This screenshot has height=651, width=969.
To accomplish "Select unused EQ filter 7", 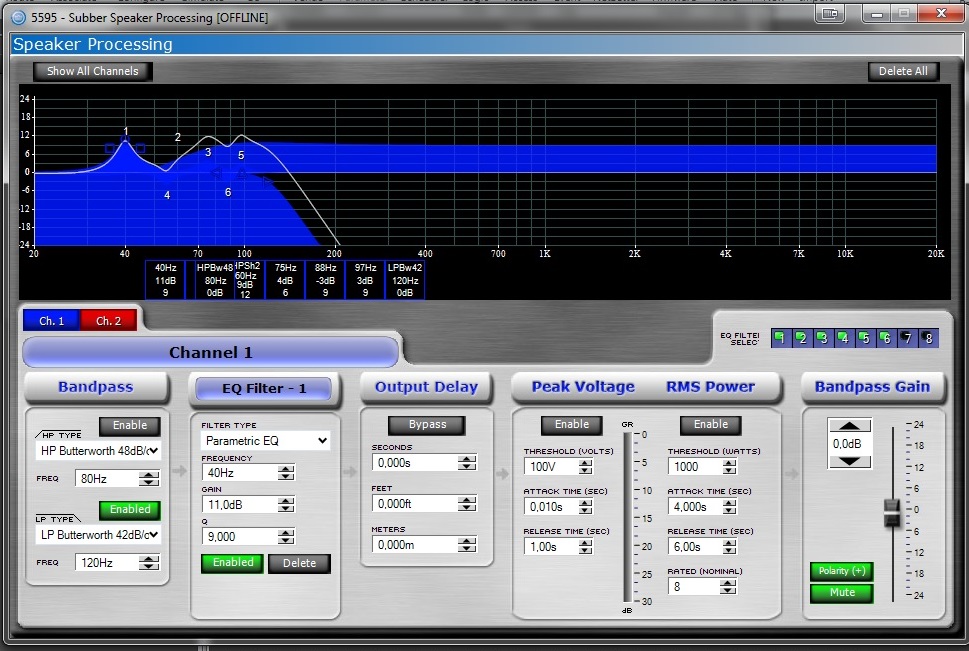I will (x=907, y=339).
